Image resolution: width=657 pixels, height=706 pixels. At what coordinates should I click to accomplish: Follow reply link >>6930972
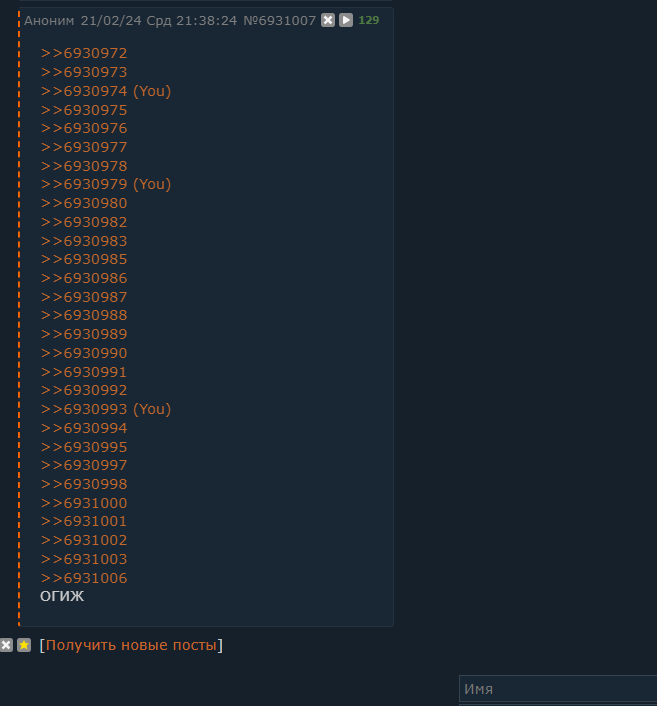pyautogui.click(x=84, y=53)
